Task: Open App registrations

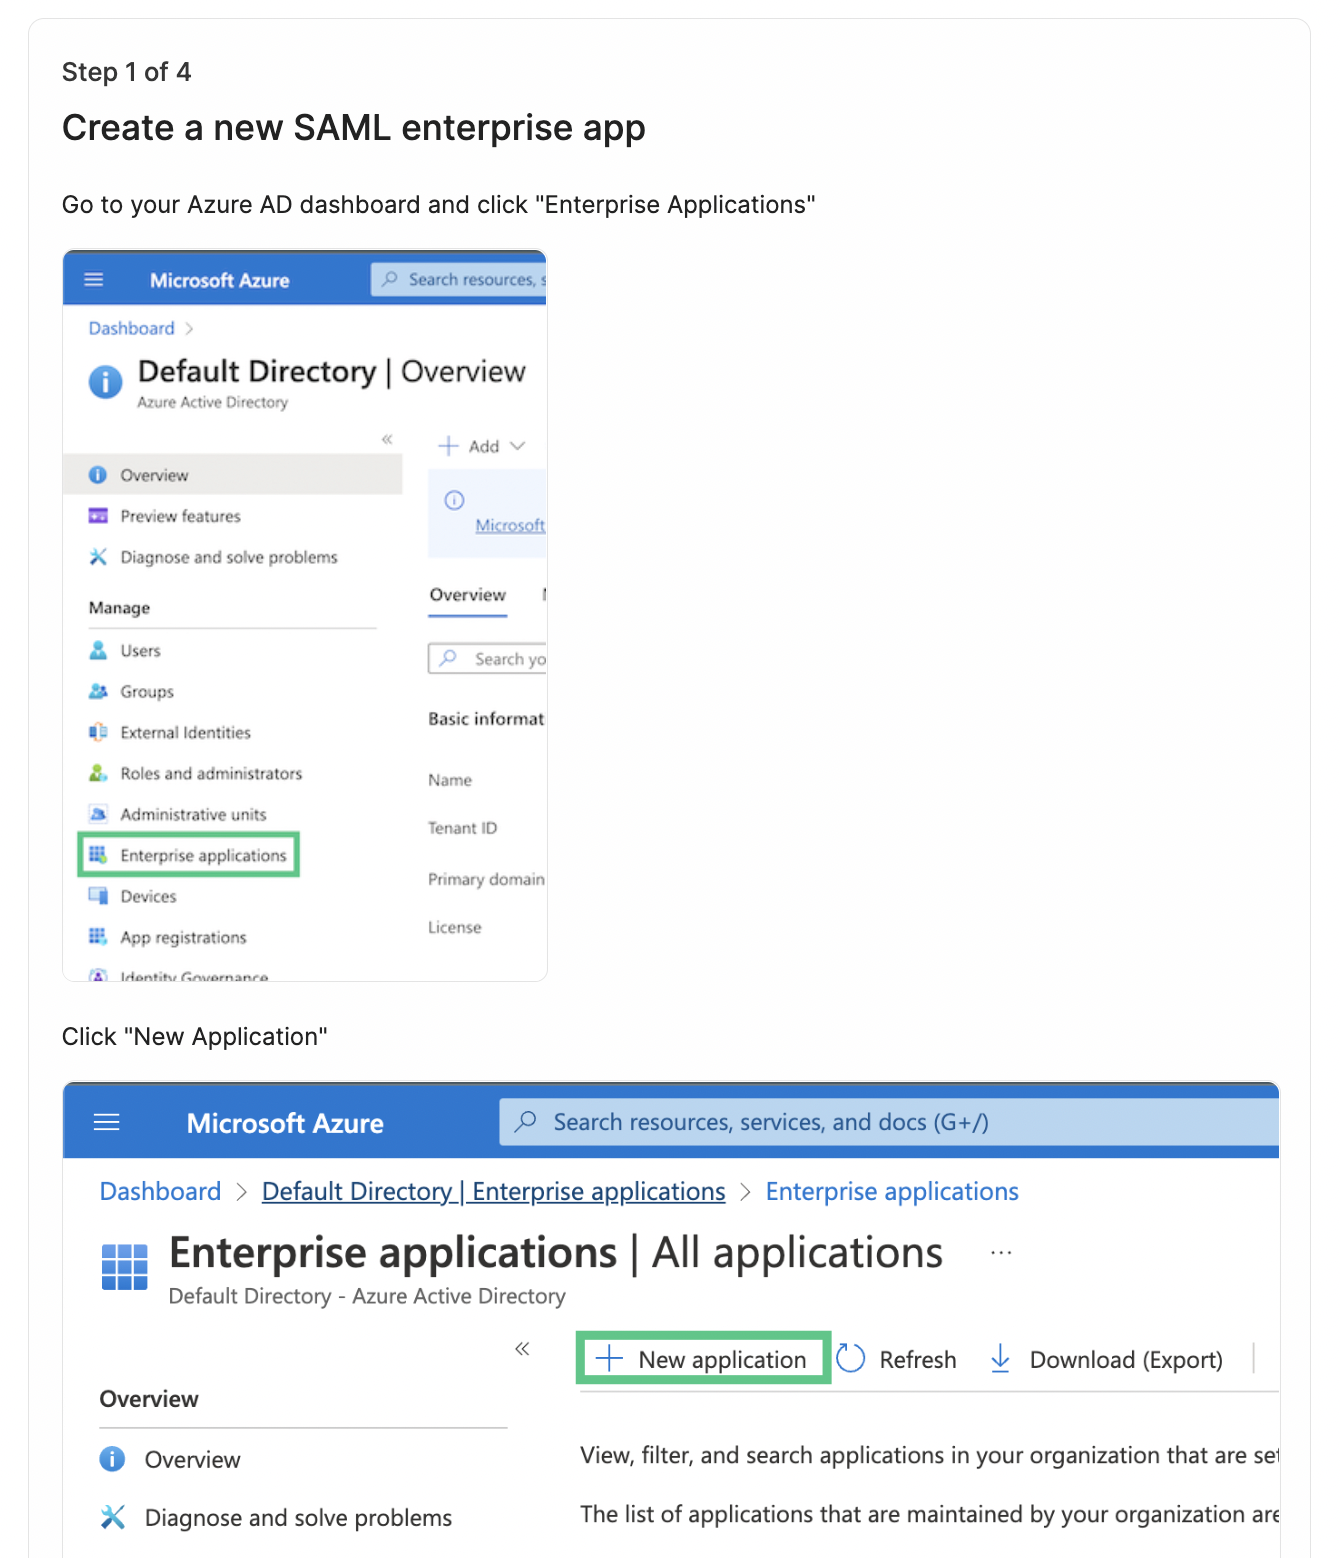Action: pos(183,937)
